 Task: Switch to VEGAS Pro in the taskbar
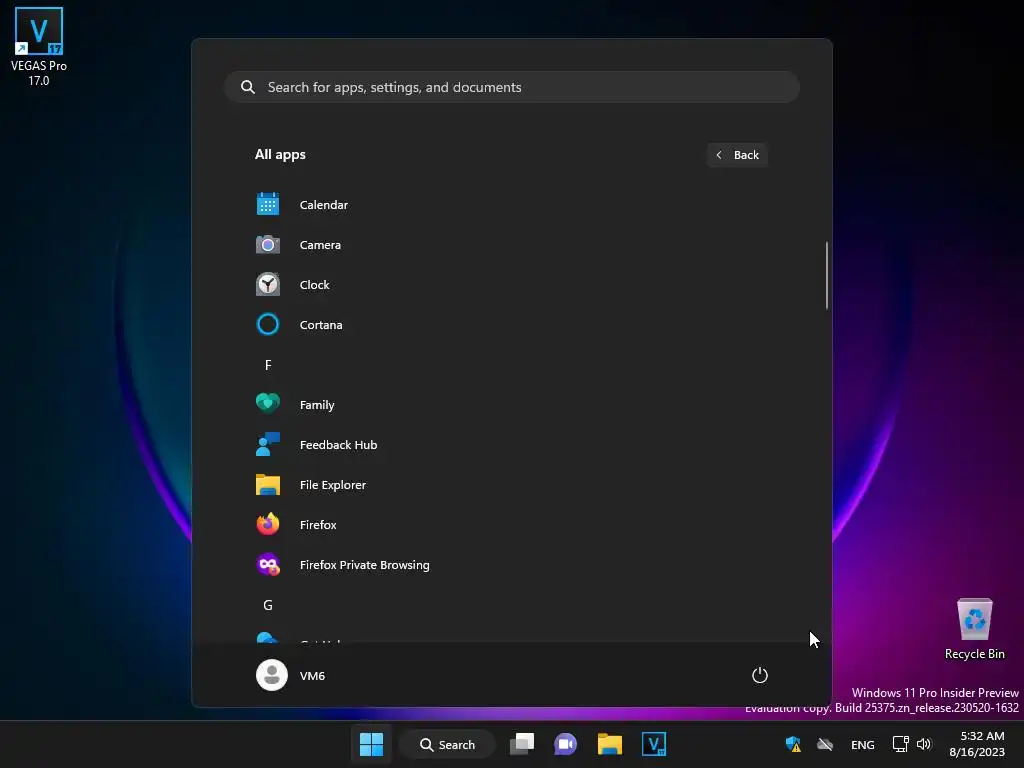tap(654, 744)
